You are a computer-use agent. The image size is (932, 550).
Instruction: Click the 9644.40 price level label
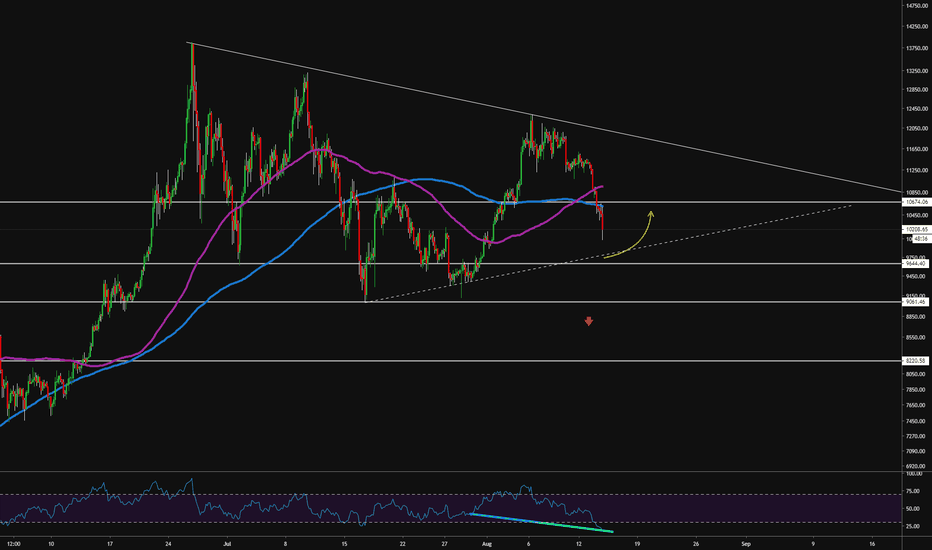tap(915, 263)
